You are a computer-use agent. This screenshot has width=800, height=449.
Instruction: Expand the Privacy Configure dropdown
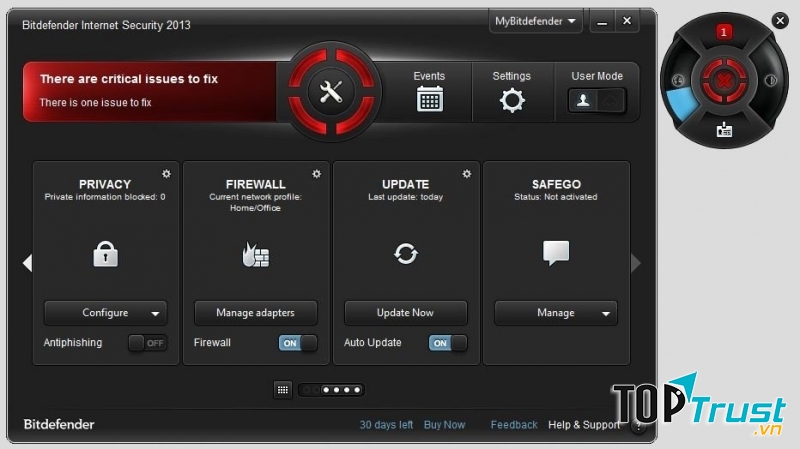point(155,313)
